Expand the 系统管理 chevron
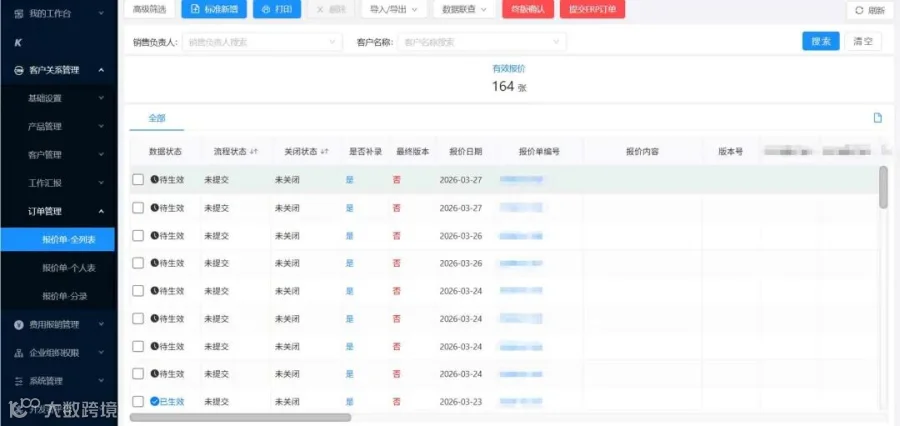 click(x=102, y=381)
